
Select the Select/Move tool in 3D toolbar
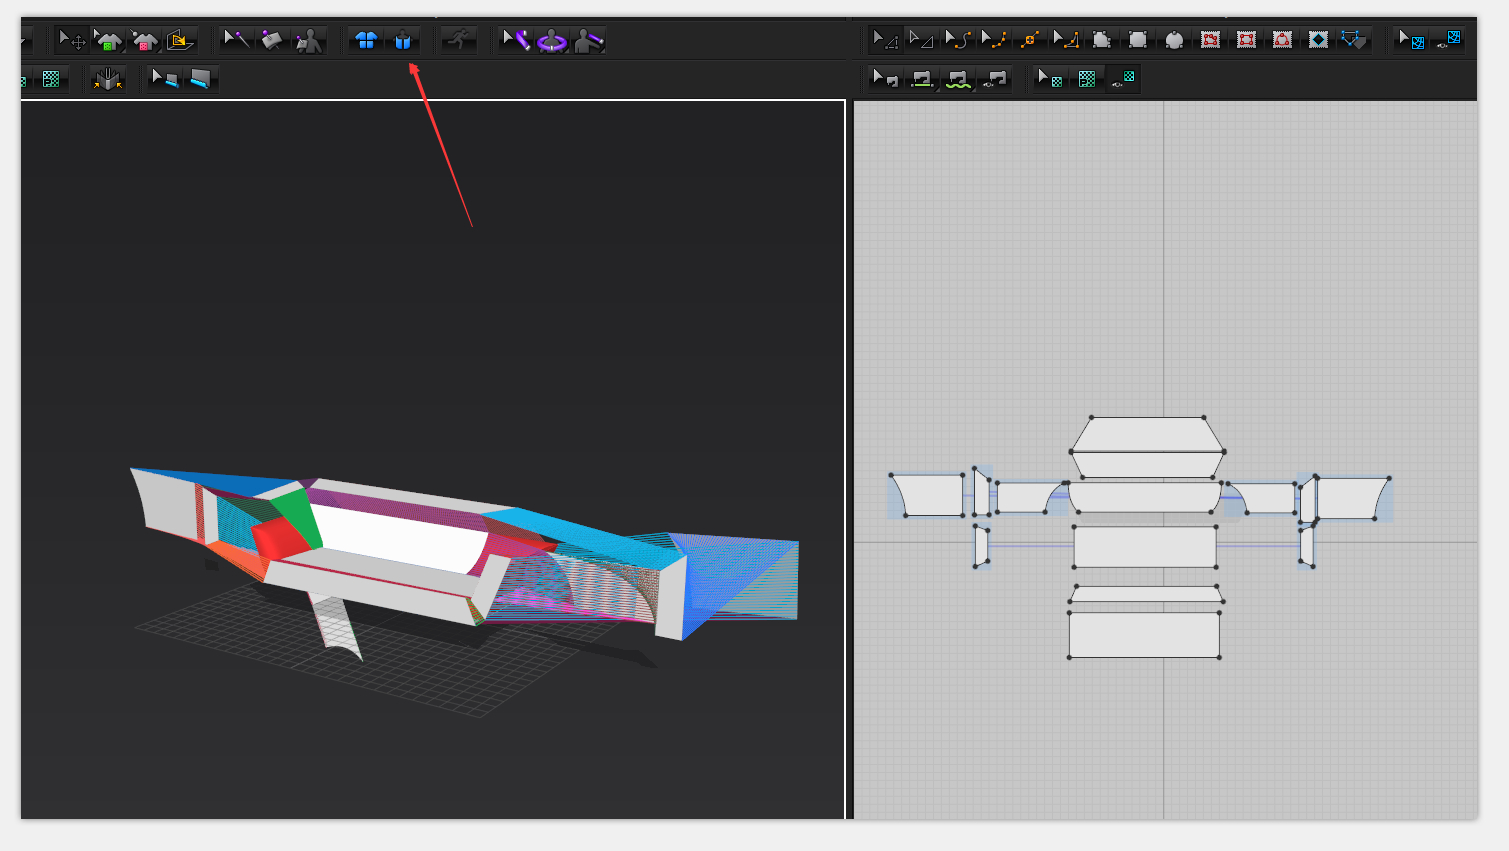pos(71,40)
